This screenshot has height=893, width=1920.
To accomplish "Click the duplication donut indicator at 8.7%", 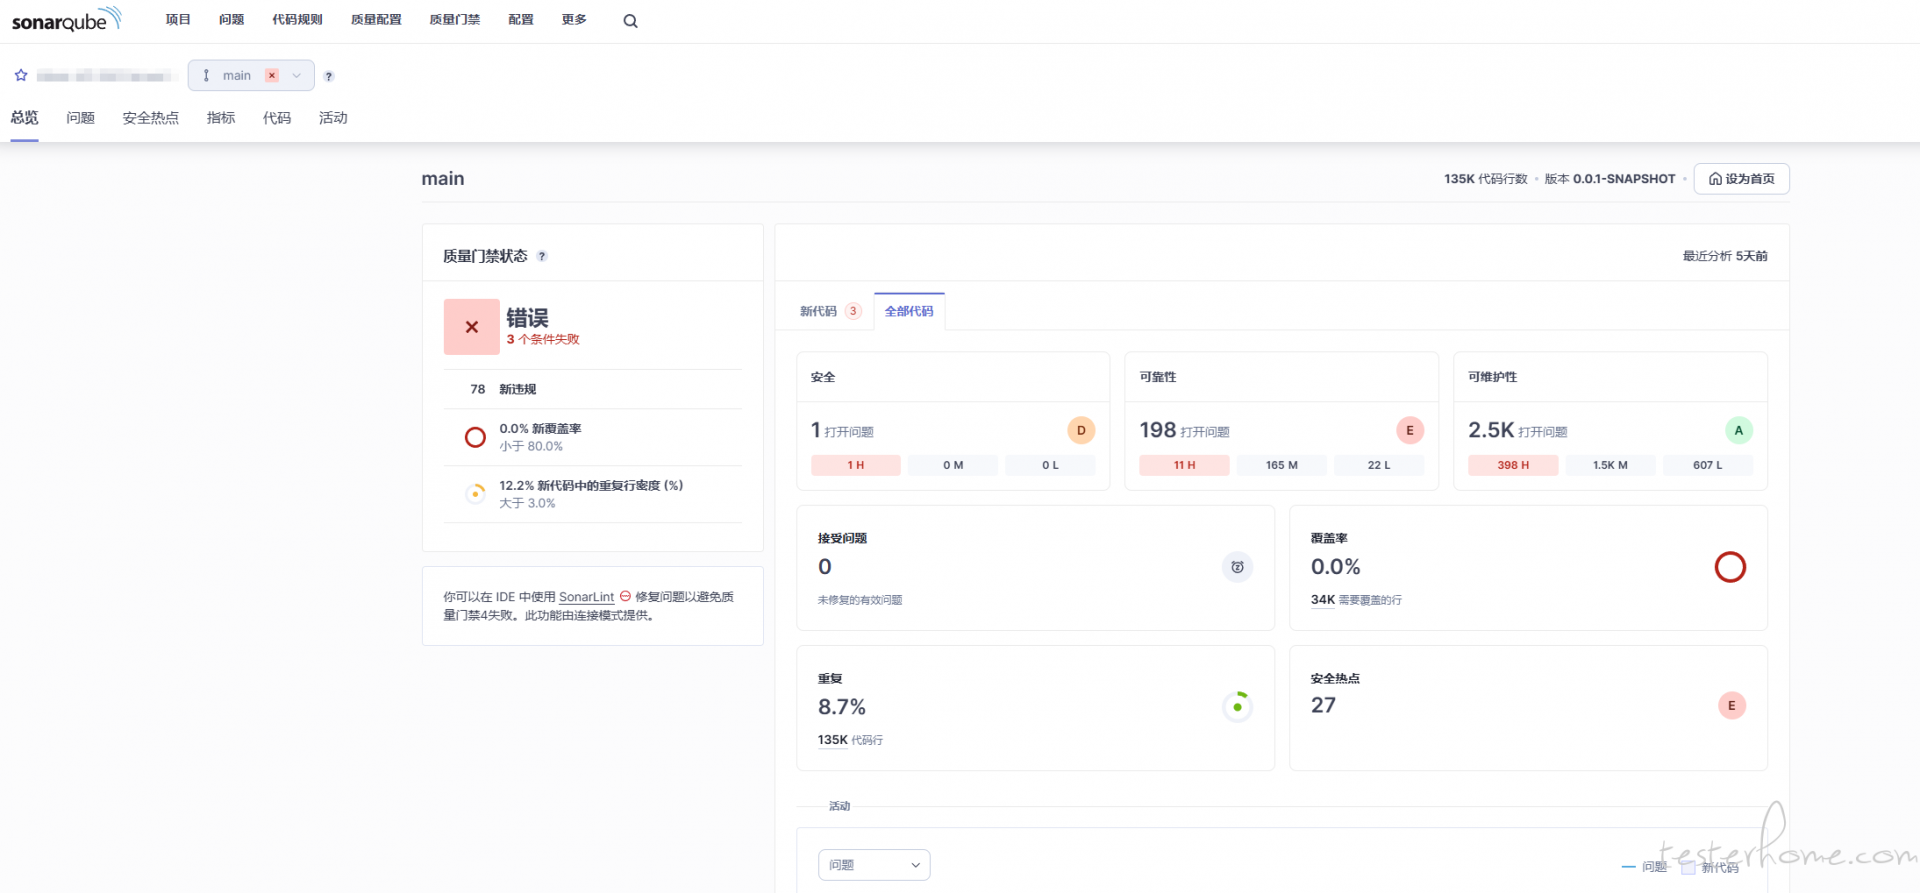I will click(1237, 707).
